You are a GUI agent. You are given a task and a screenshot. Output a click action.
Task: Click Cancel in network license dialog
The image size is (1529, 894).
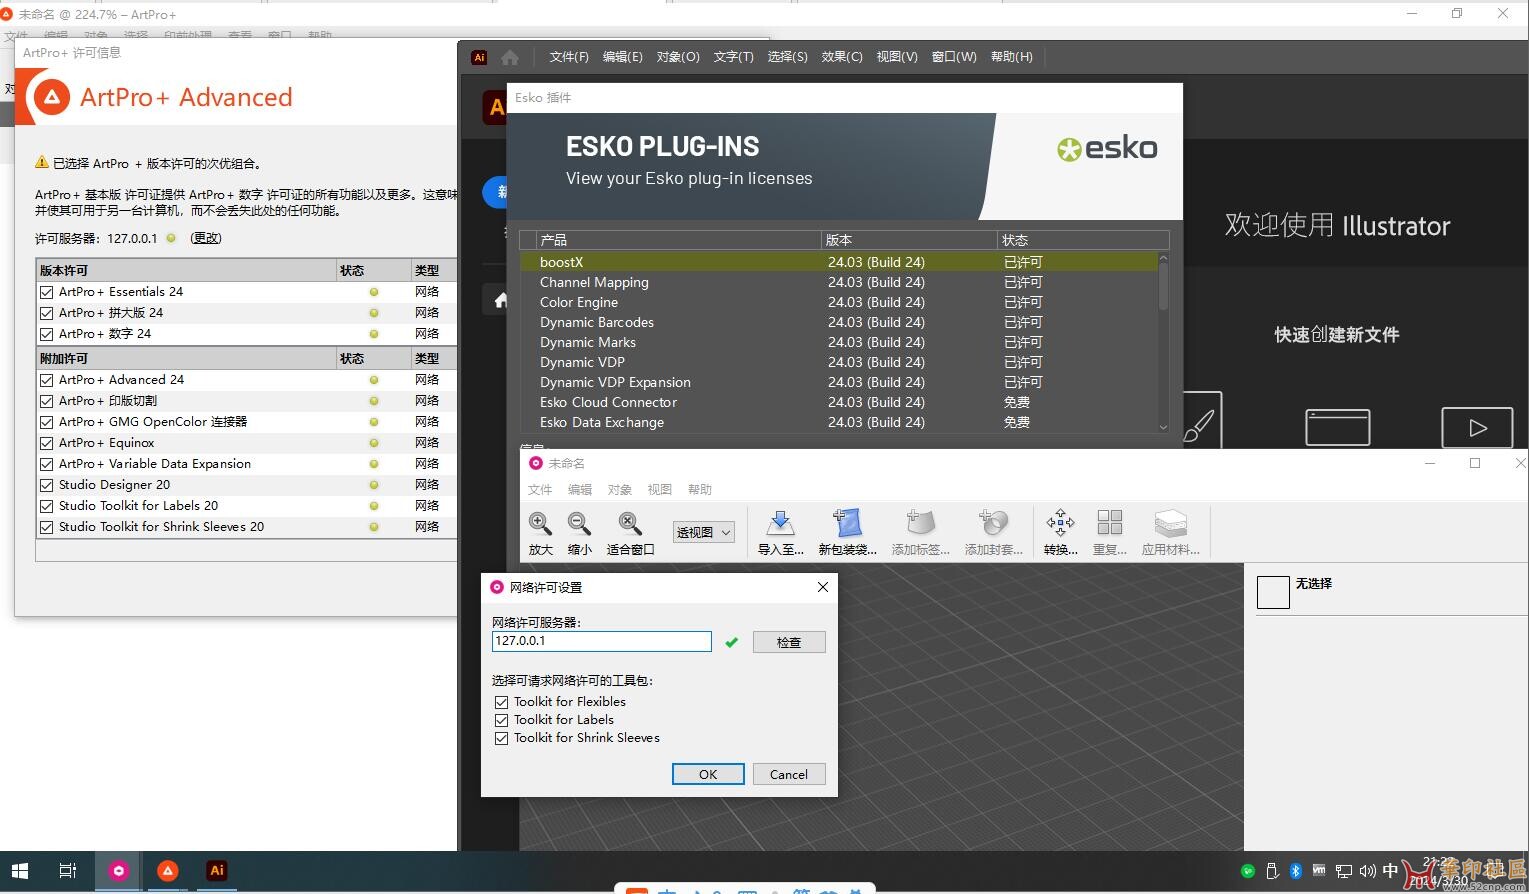tap(789, 774)
